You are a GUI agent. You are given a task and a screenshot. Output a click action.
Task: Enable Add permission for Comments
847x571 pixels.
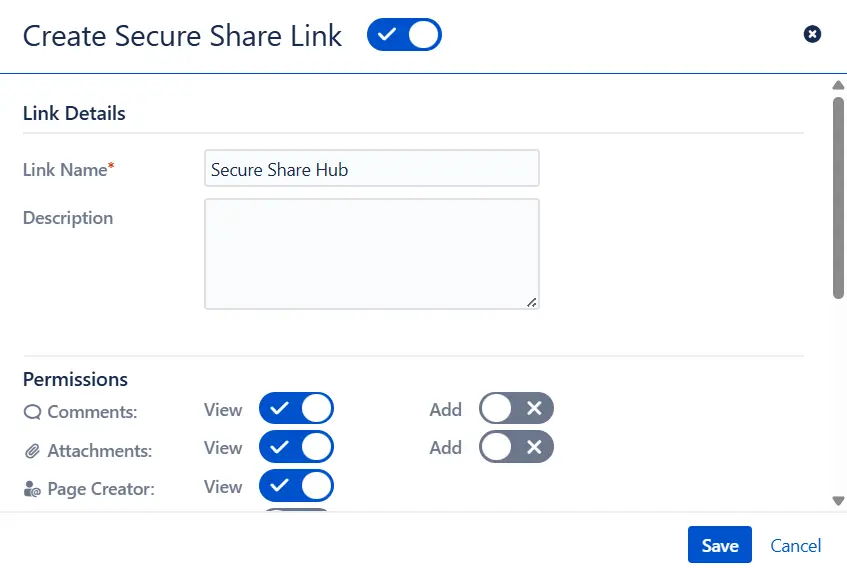pos(516,409)
